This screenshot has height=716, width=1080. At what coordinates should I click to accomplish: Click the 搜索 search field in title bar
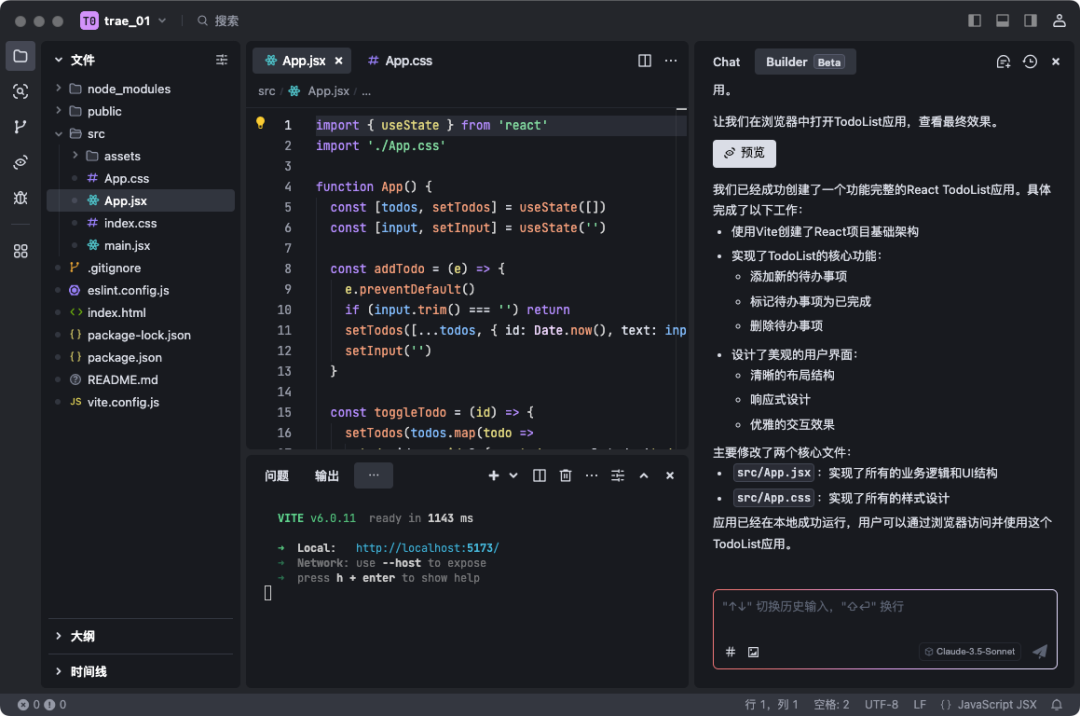click(x=218, y=21)
